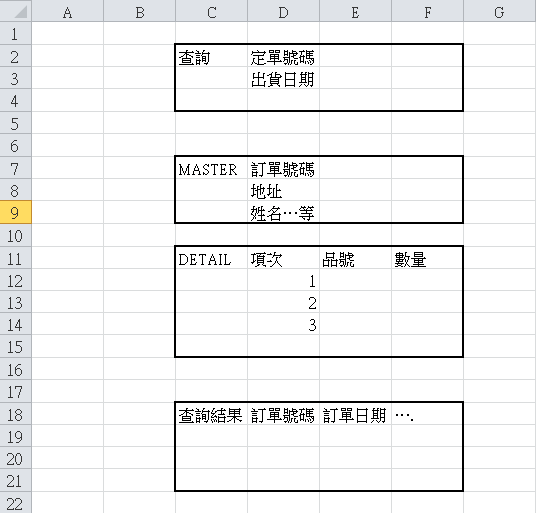This screenshot has width=536, height=513.
Task: Click the cell containing 出貨日期
Action: [x=283, y=78]
